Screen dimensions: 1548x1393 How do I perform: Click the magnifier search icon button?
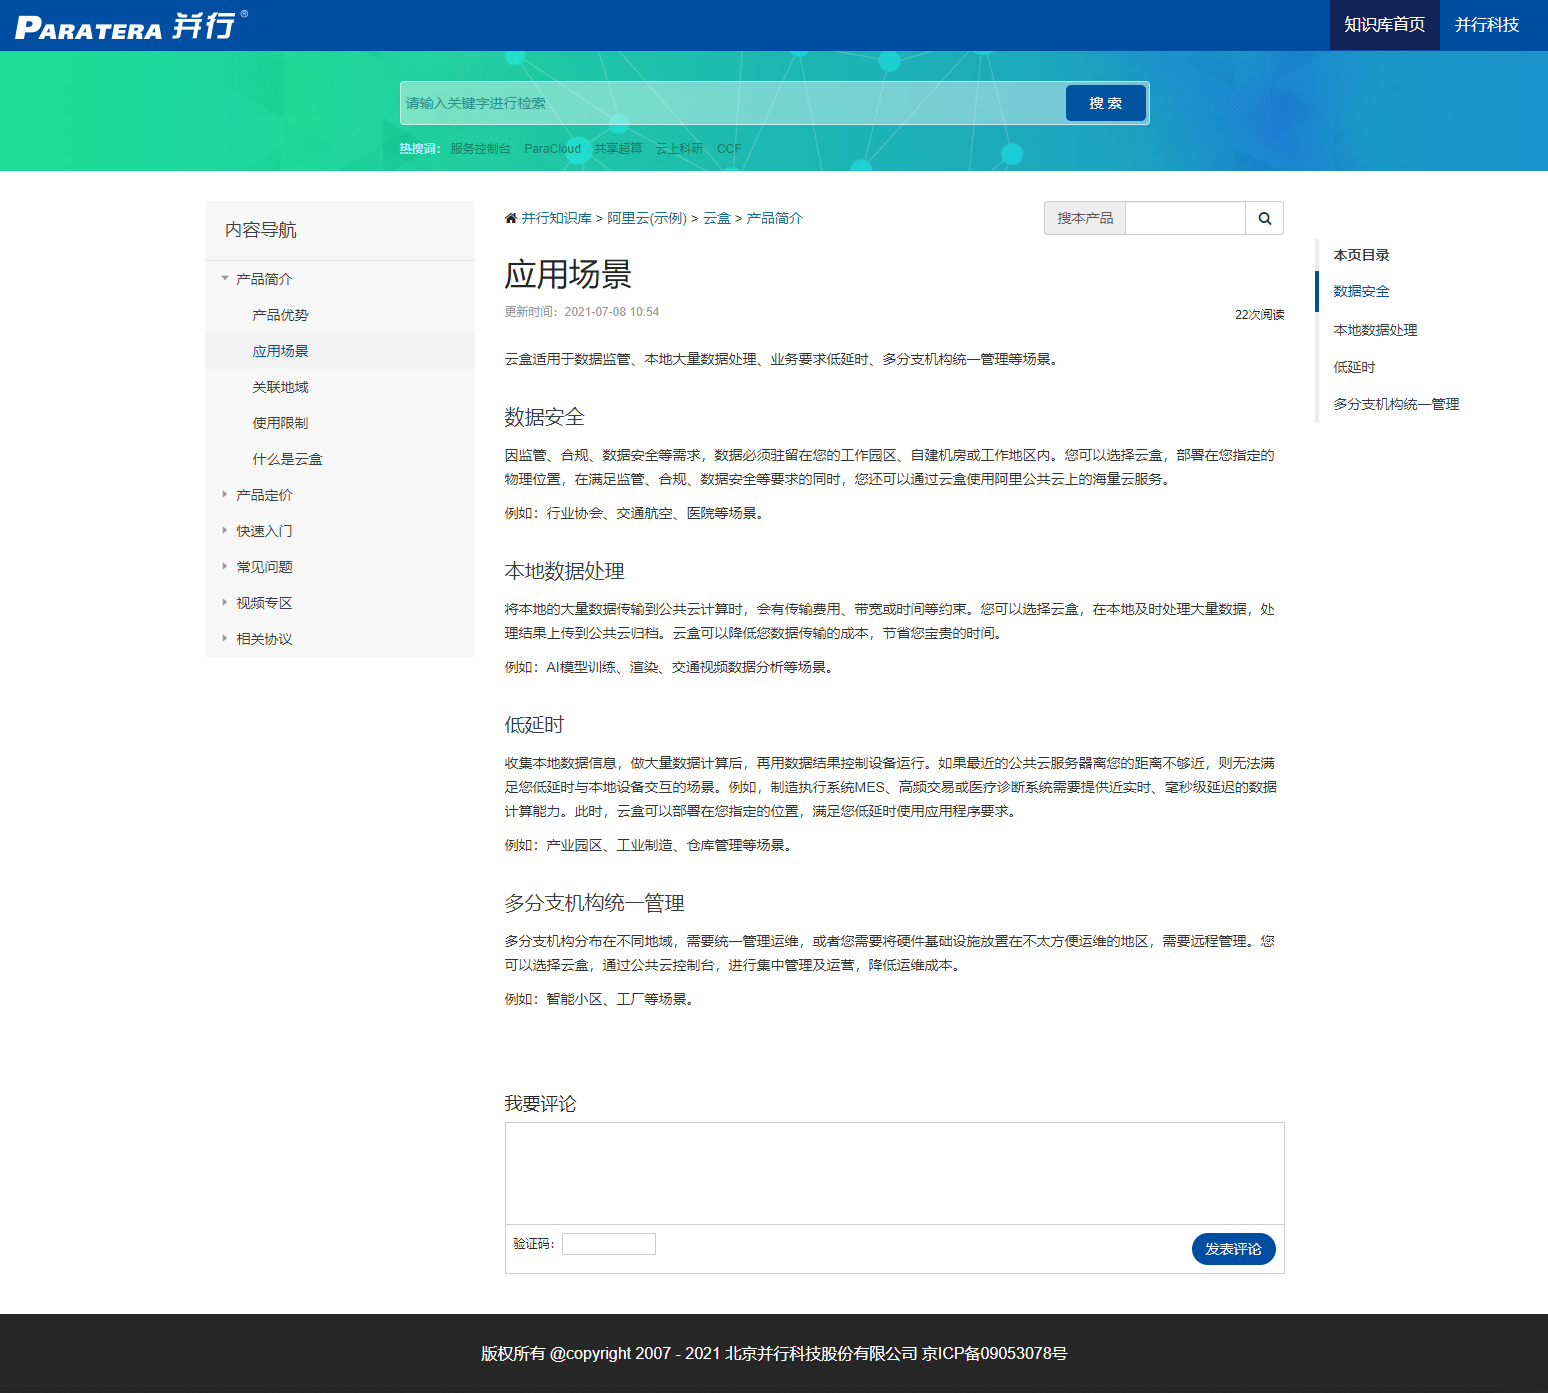tap(1264, 218)
